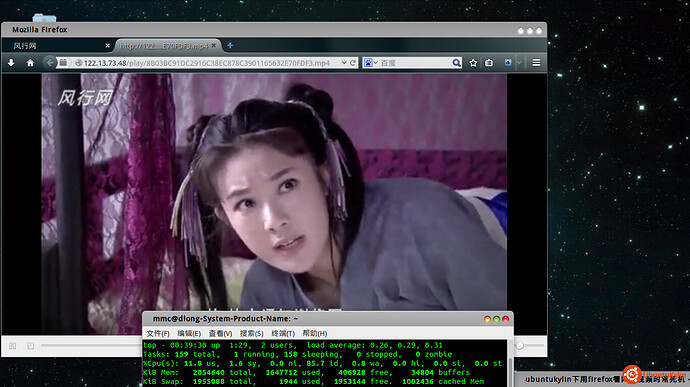Open the Firefox hamburger menu
Image resolution: width=690 pixels, height=387 pixels.
pyautogui.click(x=536, y=63)
